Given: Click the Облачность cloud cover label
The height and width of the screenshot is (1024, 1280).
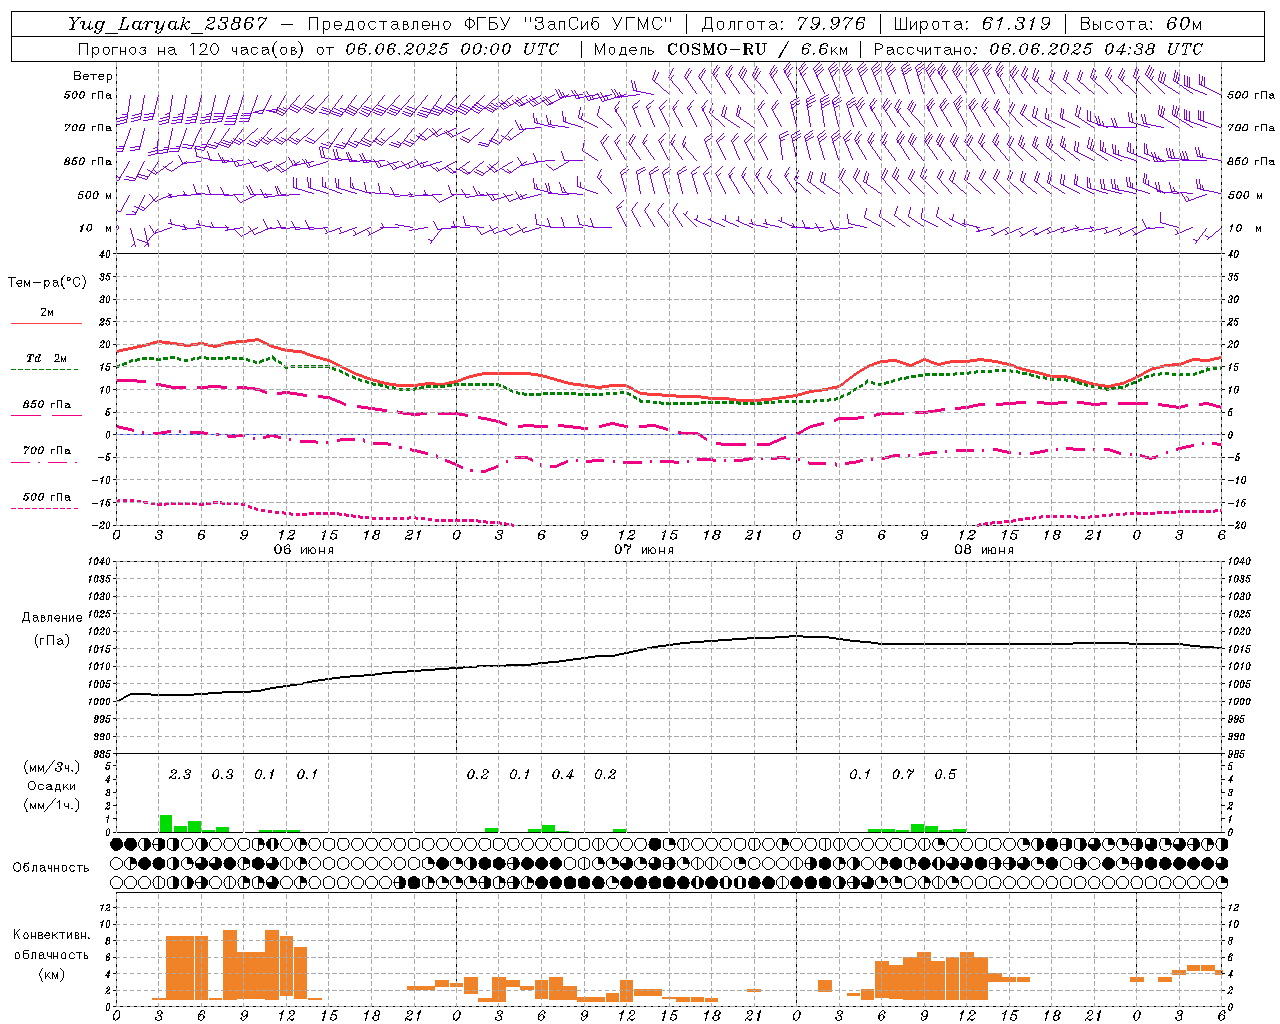Looking at the screenshot, I should tap(51, 867).
